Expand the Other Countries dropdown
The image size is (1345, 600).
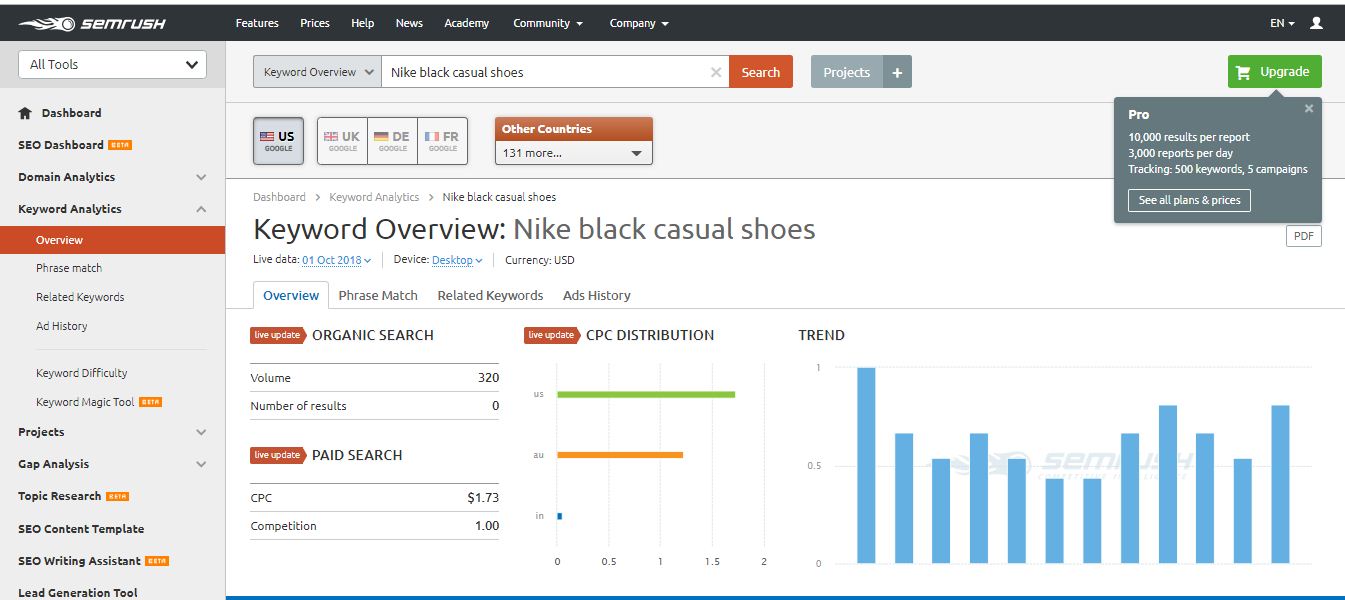coord(573,153)
